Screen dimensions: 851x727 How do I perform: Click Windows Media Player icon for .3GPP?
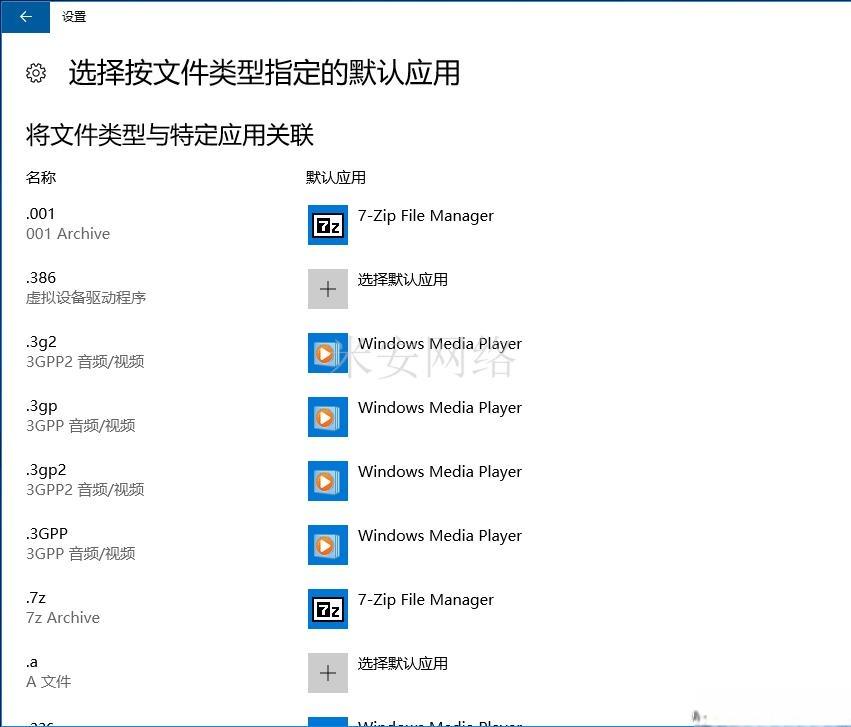pos(328,545)
